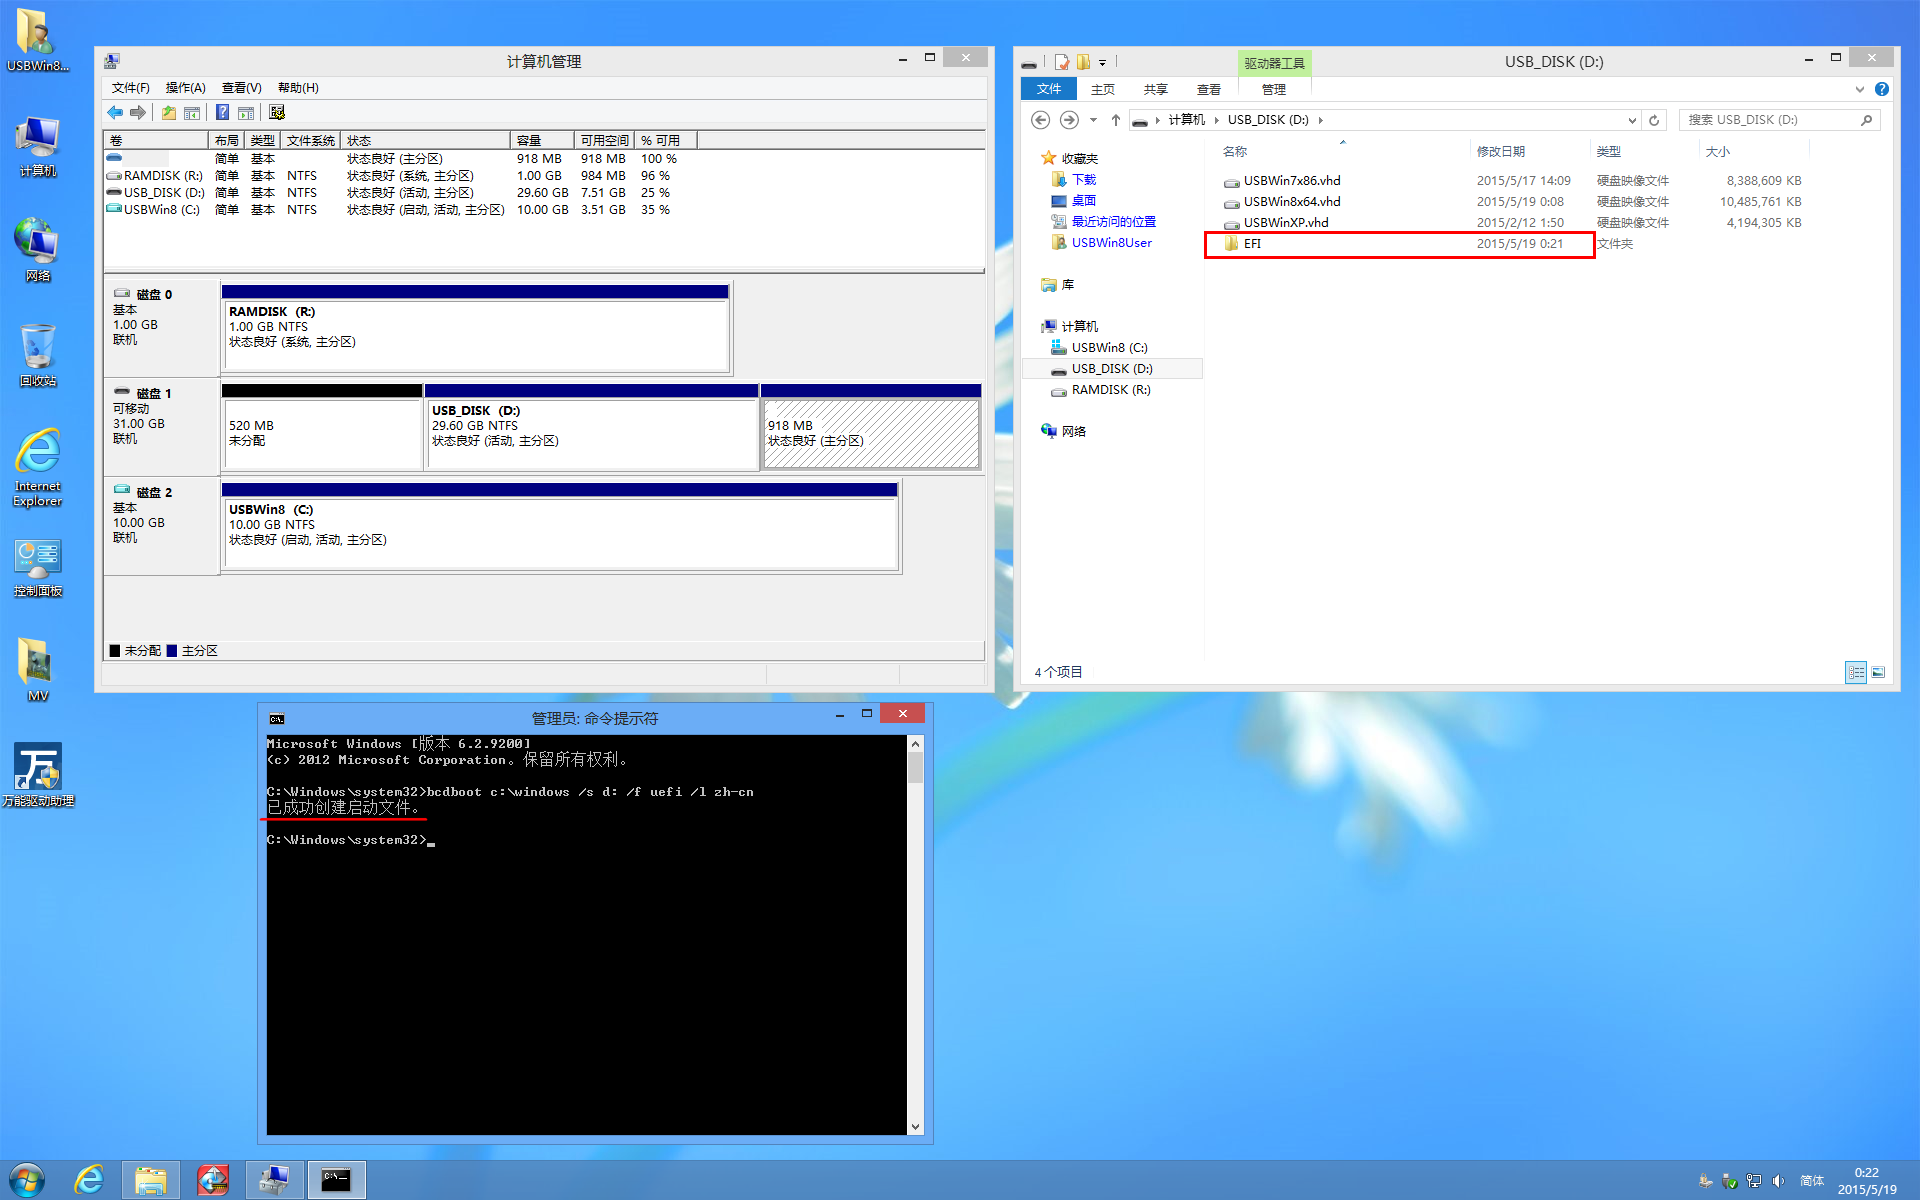
Task: Sort file list by 大小 column
Action: tap(1718, 151)
